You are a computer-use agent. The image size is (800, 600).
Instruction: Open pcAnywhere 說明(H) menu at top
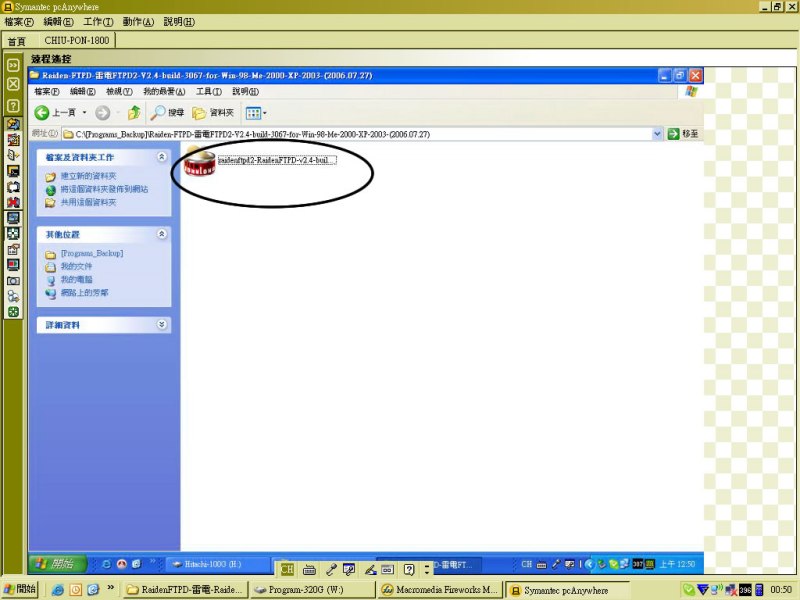179,22
